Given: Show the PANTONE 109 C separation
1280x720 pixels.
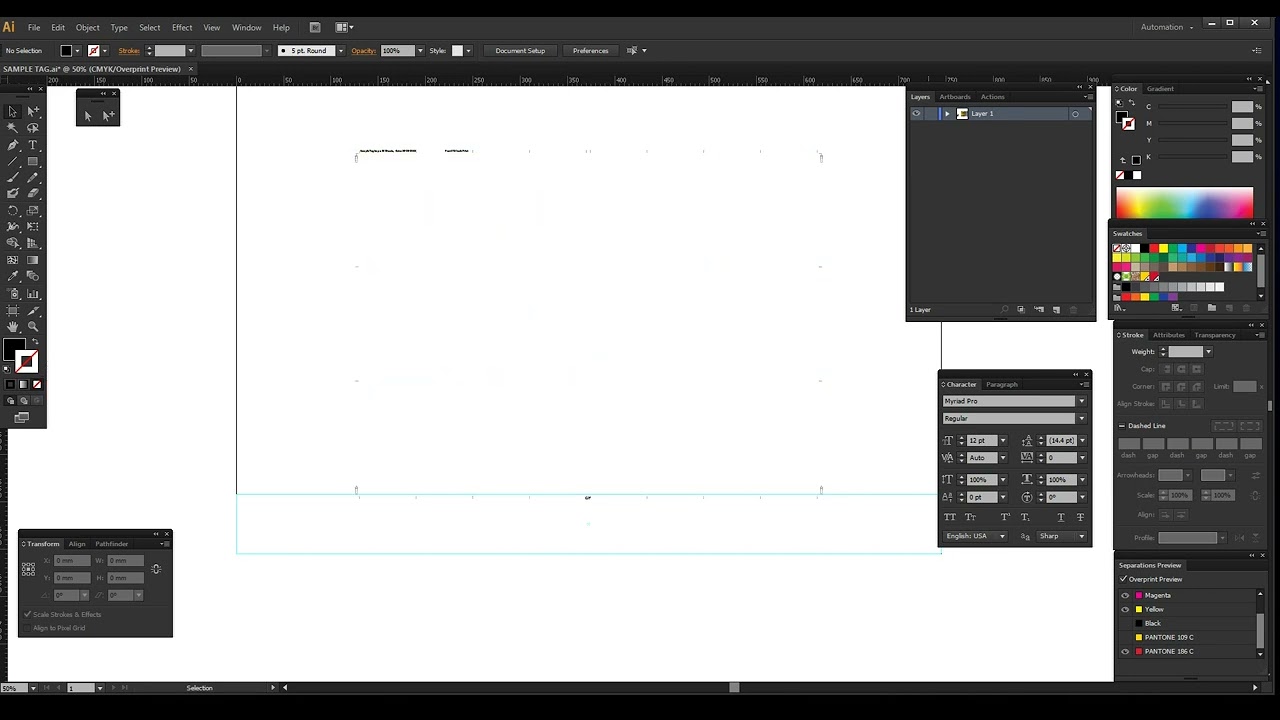Looking at the screenshot, I should (x=1125, y=637).
